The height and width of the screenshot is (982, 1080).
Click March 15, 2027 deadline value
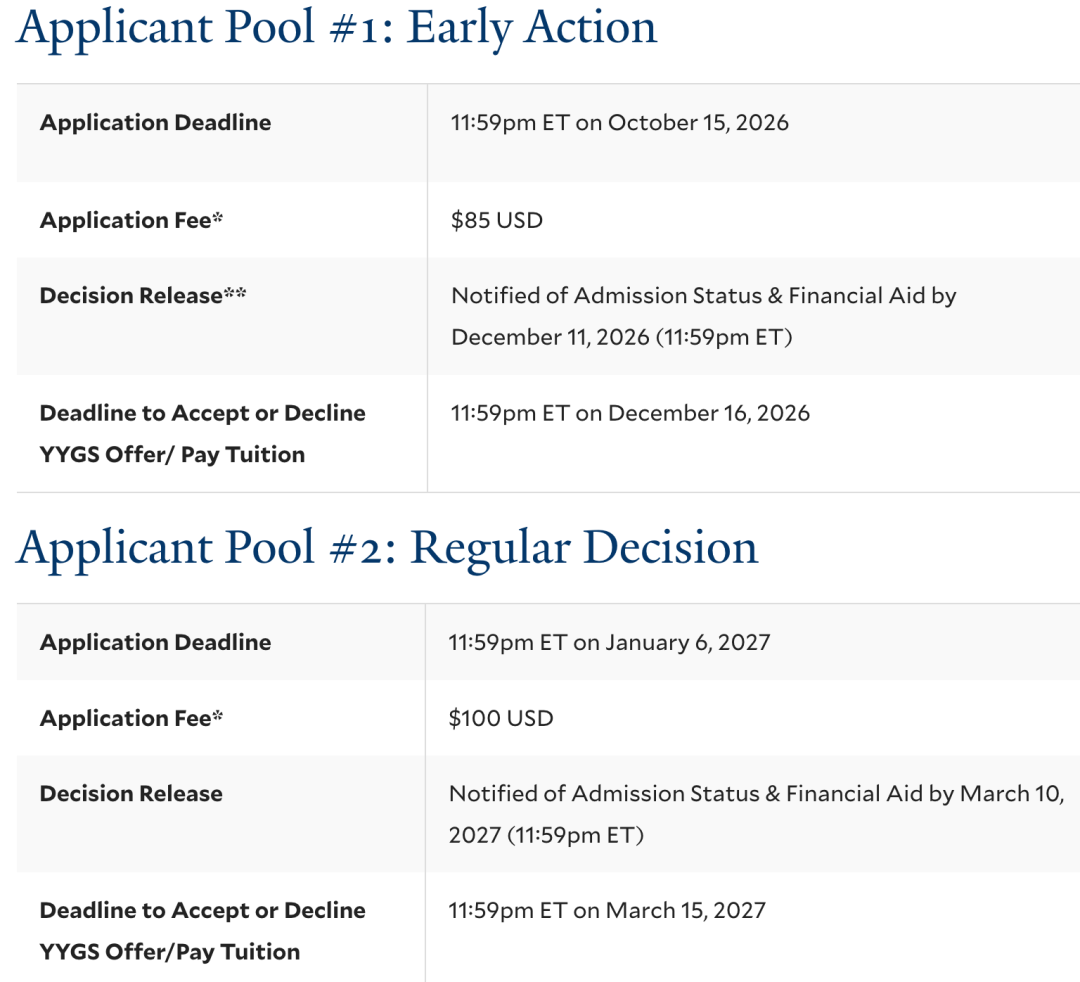click(607, 910)
